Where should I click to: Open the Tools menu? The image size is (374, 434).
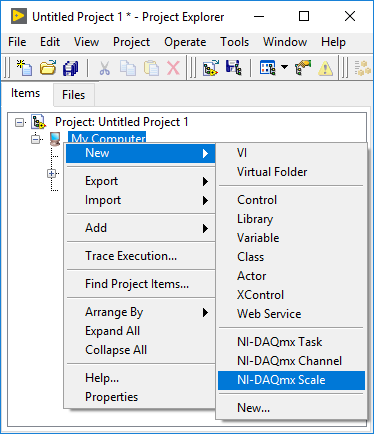[234, 42]
